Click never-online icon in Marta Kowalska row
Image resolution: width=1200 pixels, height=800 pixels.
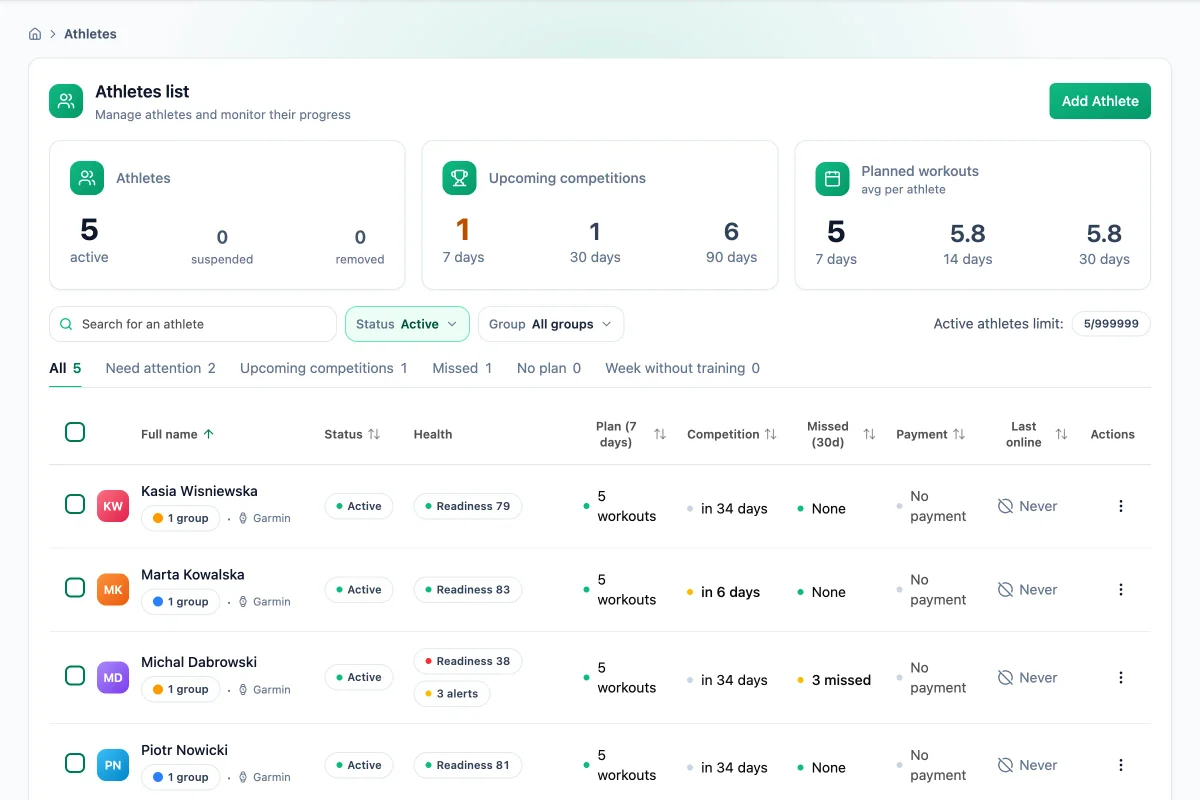click(1005, 590)
